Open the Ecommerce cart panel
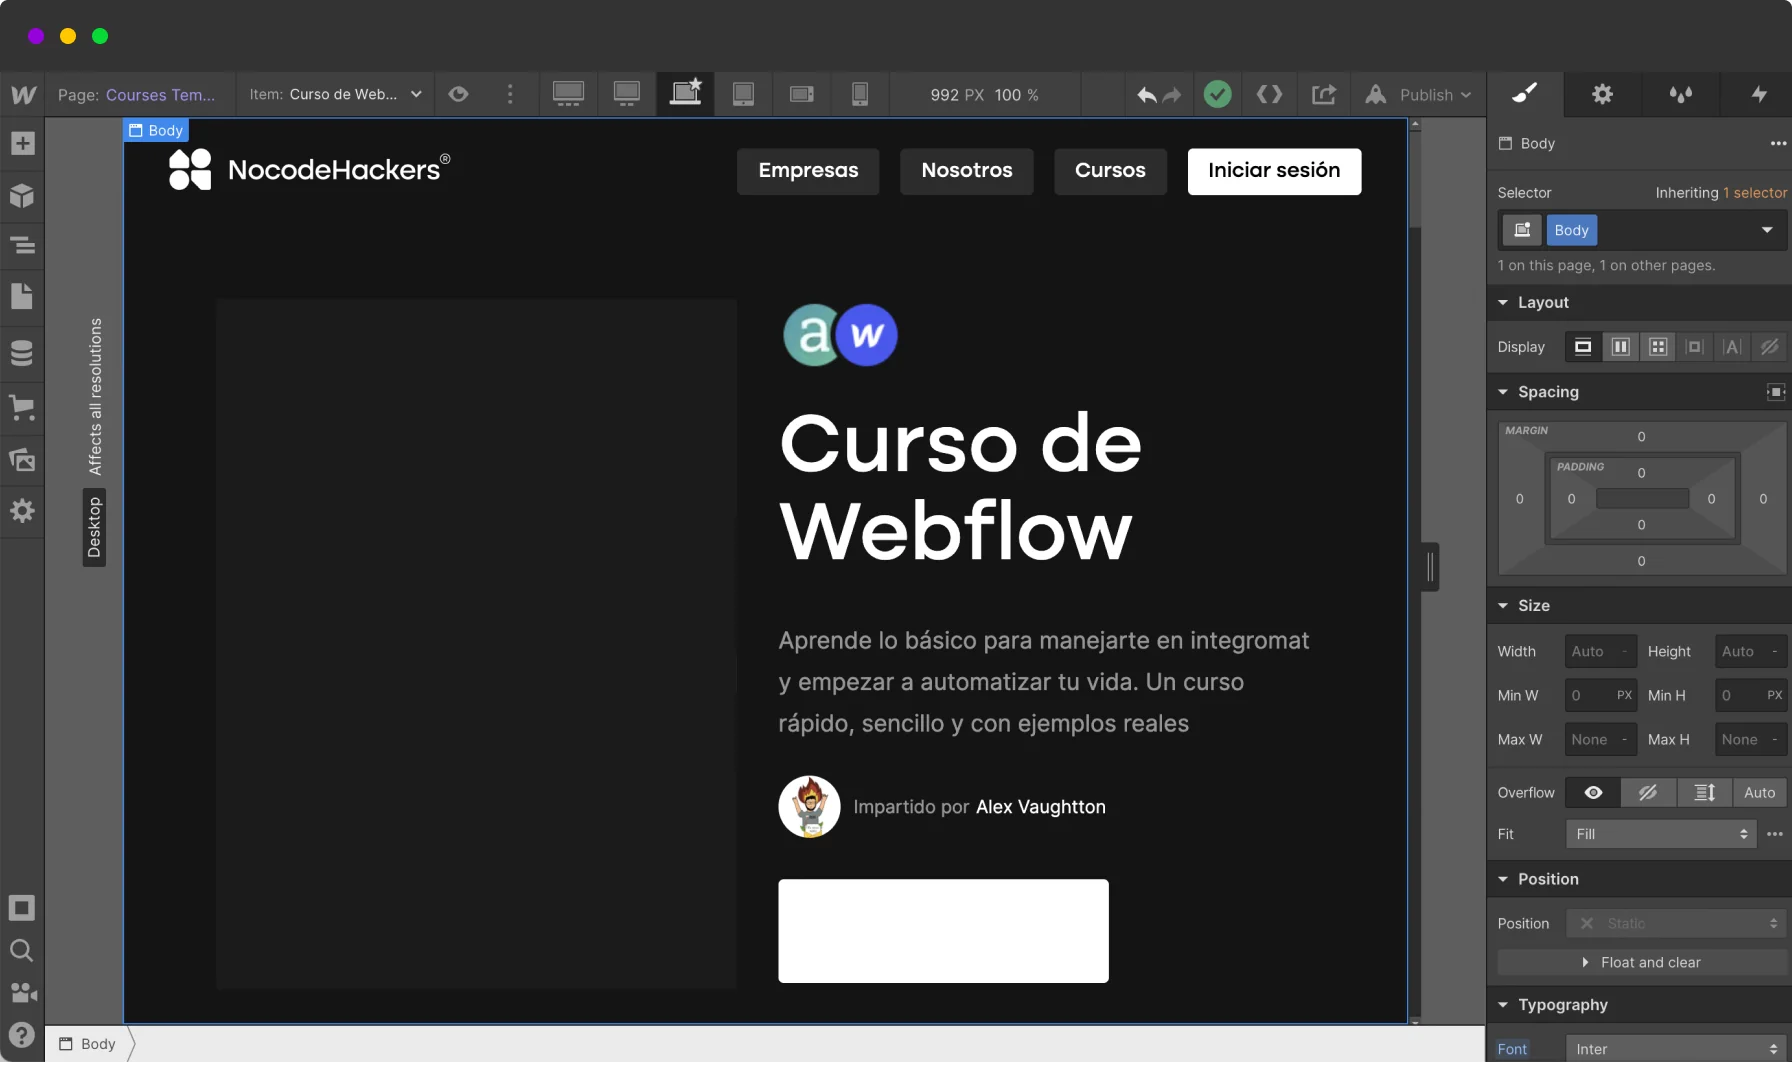Screen dimensions: 1792x1080 tap(22, 407)
